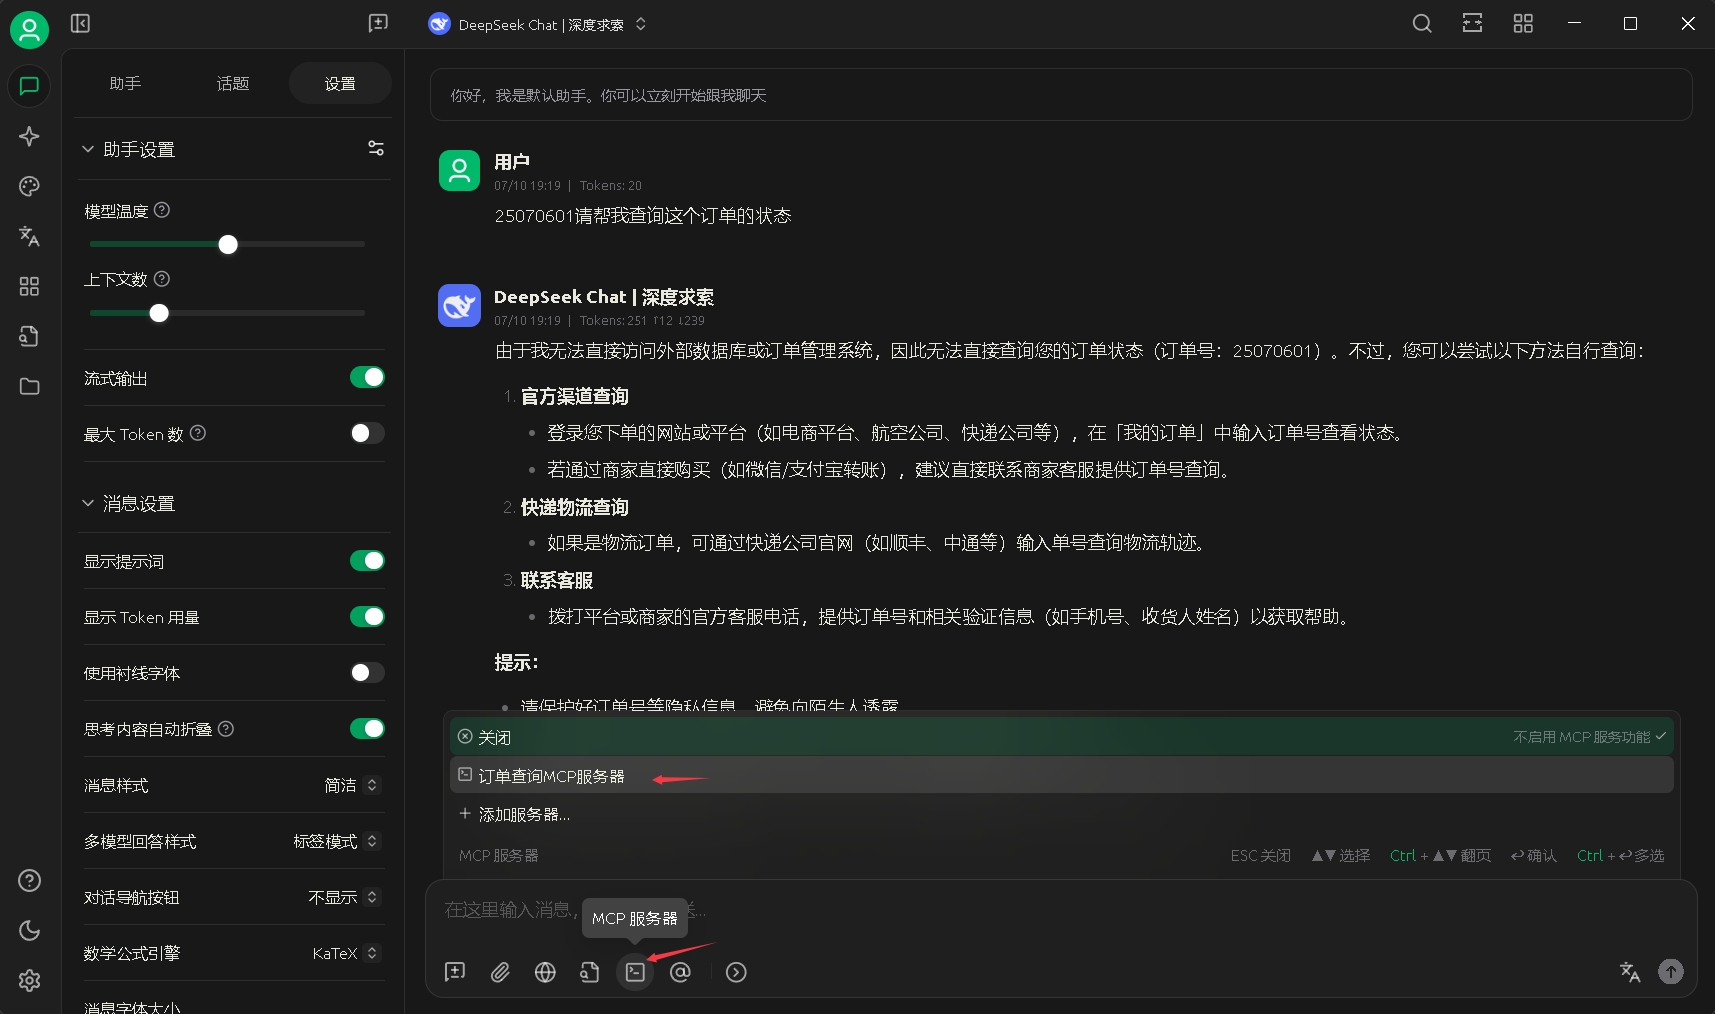
Task: Attach a file with paperclip icon
Action: coord(500,972)
